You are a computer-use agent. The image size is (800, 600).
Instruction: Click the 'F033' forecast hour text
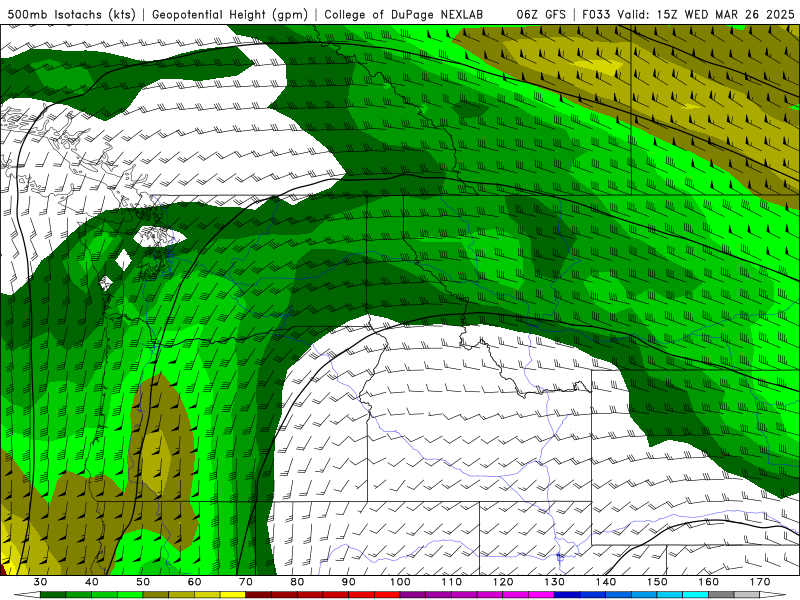[x=596, y=14]
